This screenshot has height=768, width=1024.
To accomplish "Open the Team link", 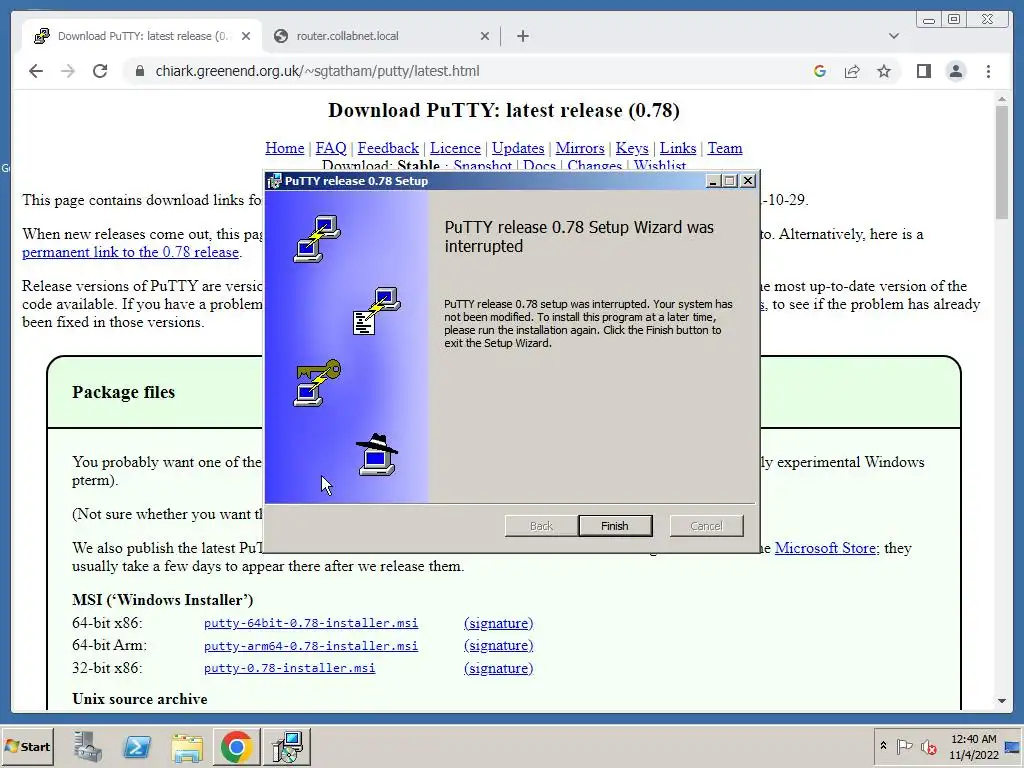I will [x=725, y=148].
